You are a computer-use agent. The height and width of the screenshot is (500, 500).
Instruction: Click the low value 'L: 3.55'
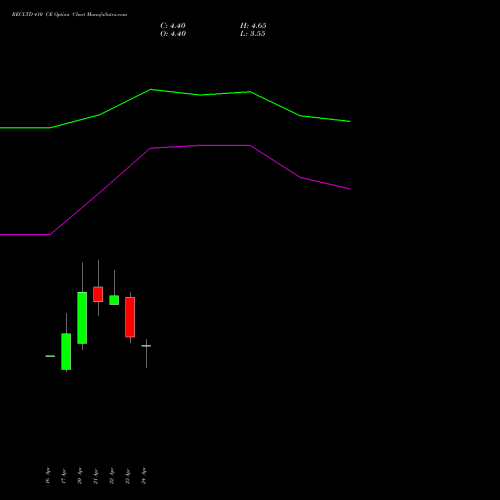coord(253,34)
